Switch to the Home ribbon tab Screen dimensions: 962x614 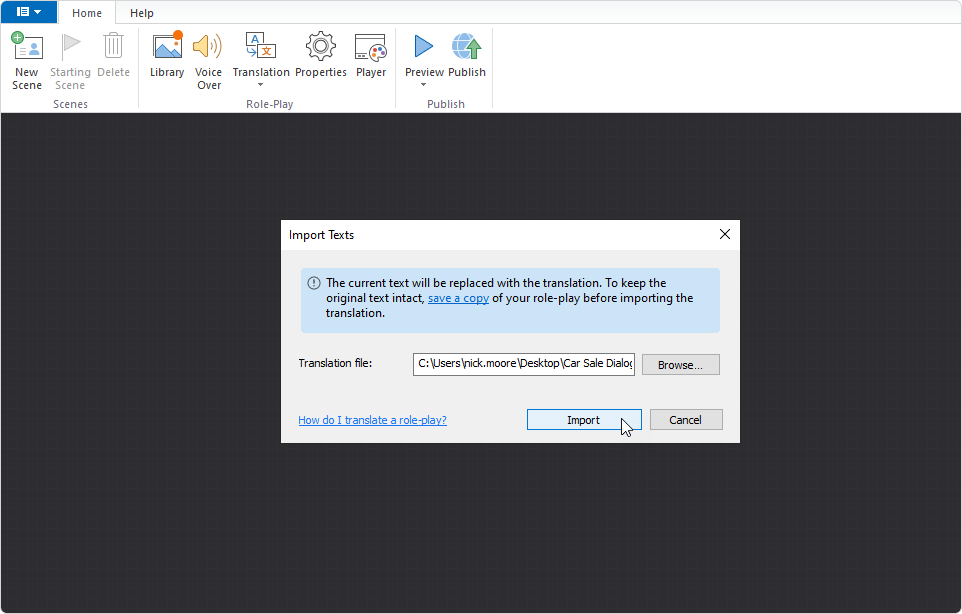pos(87,13)
